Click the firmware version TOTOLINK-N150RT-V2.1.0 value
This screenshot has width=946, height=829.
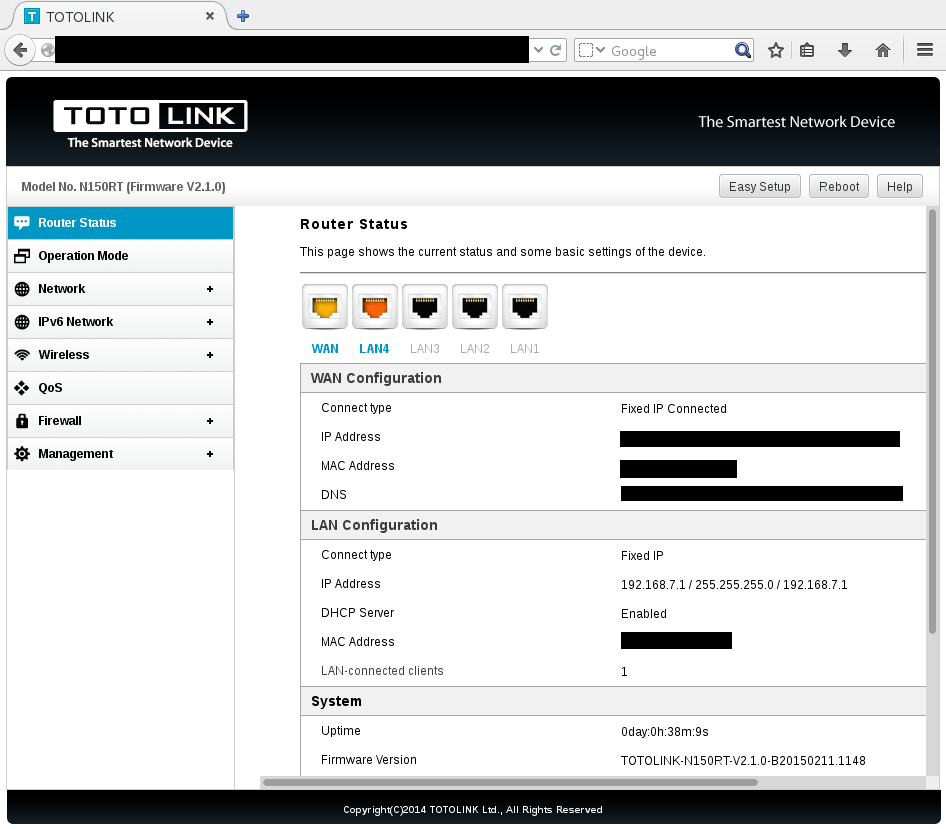pos(743,761)
